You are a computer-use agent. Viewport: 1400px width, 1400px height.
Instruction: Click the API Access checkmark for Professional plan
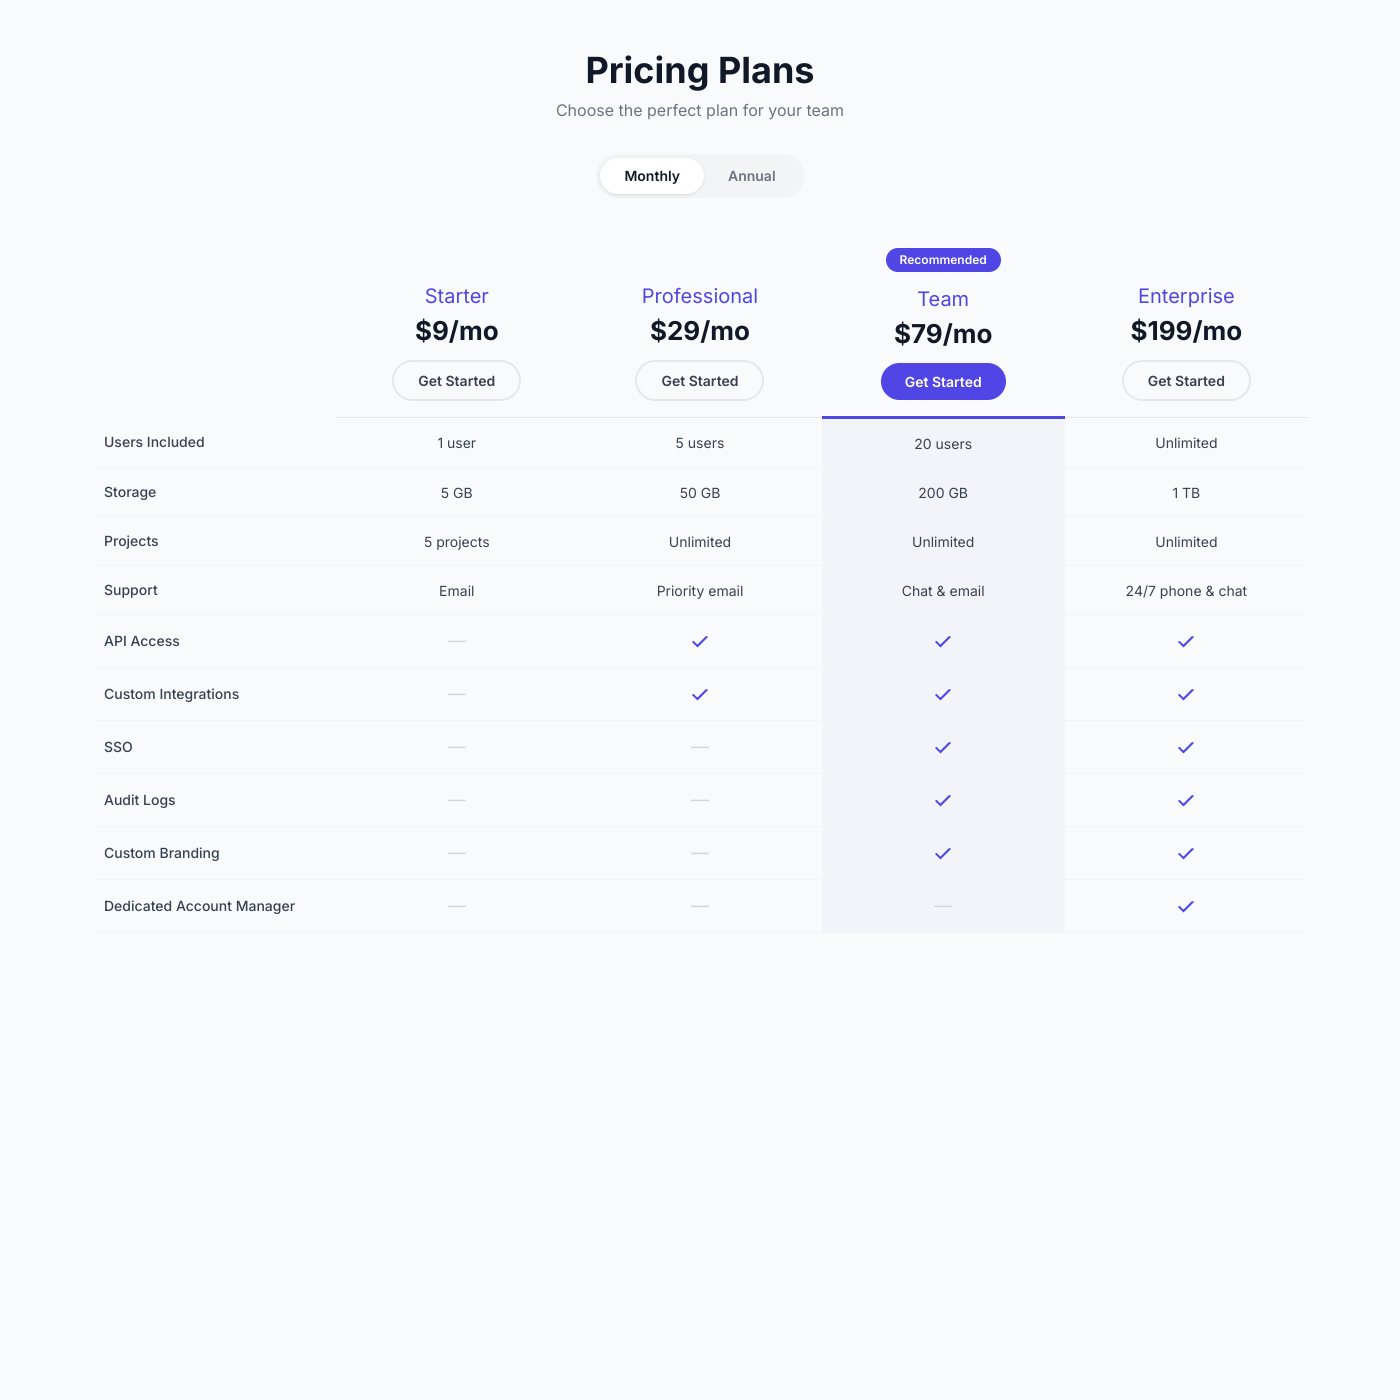click(699, 641)
